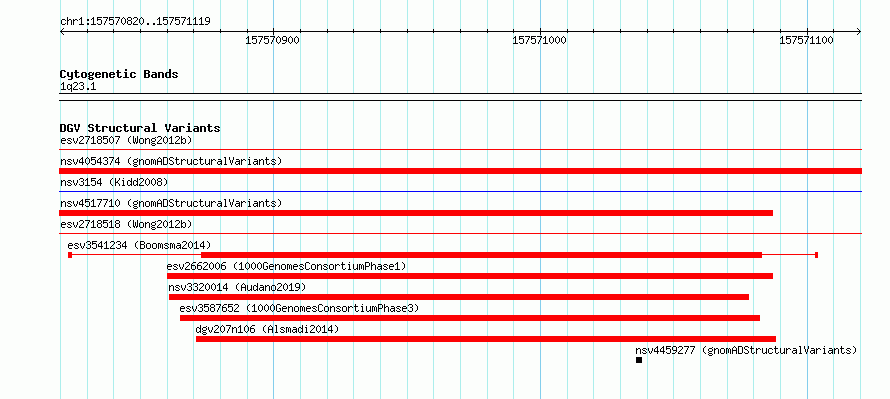The width and height of the screenshot is (890, 399).
Task: Click the chr1:157570820..157571119 region label
Action: click(x=135, y=22)
